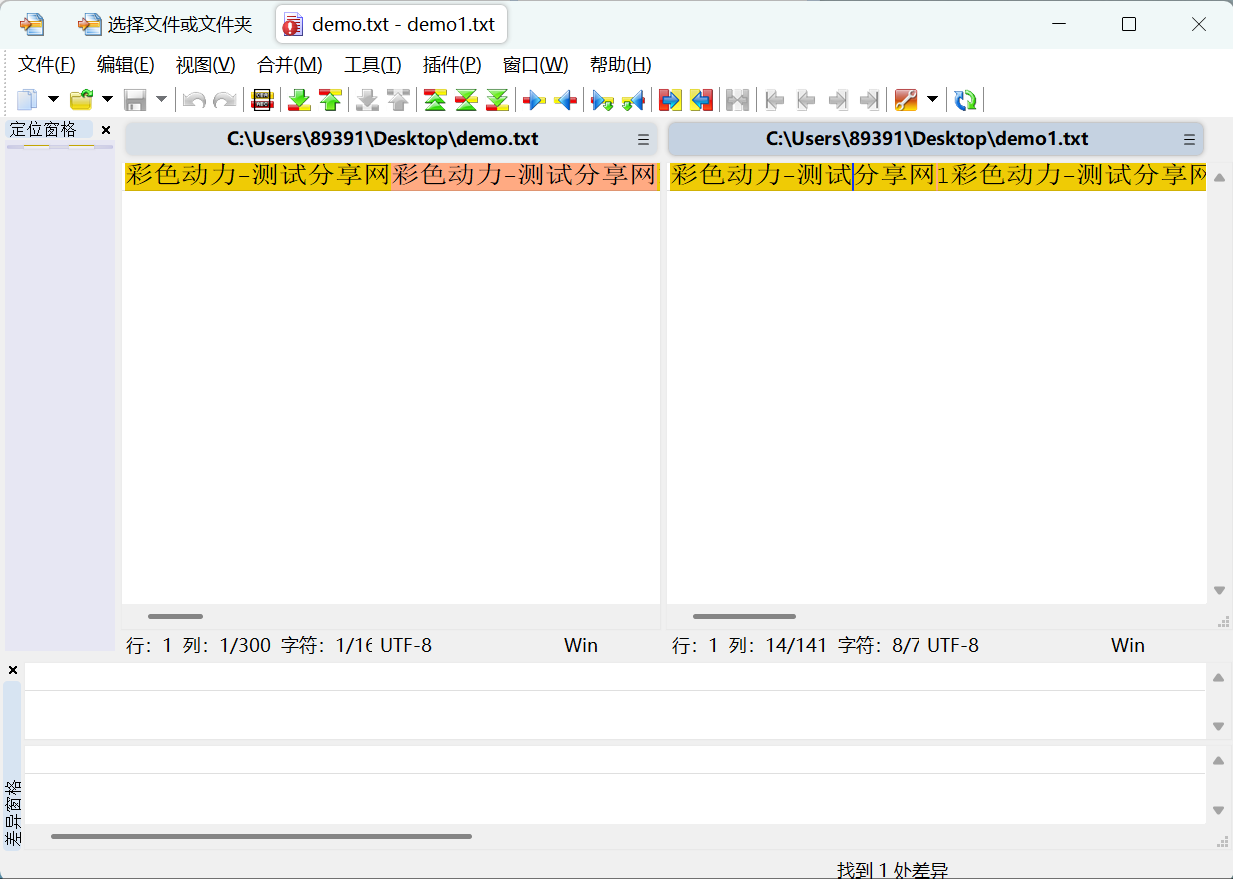Viewport: 1233px width, 879px height.
Task: Open WinMerge options via the wrench icon
Action: (x=907, y=99)
